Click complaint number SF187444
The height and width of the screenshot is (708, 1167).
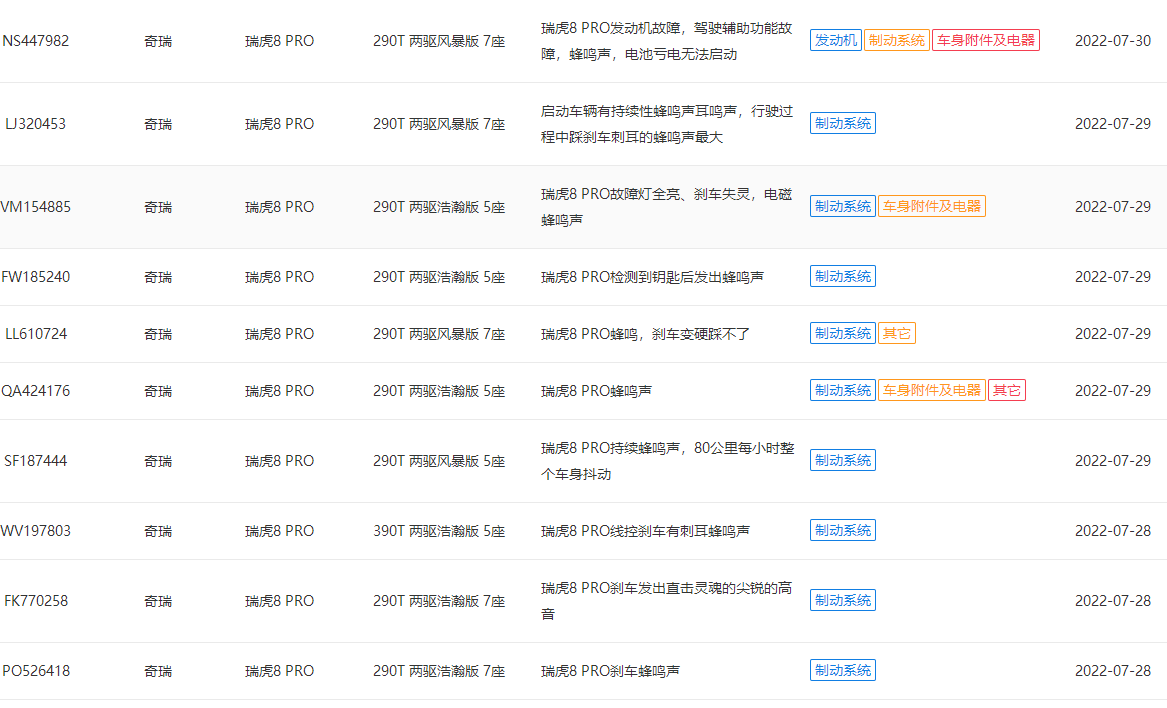click(36, 461)
